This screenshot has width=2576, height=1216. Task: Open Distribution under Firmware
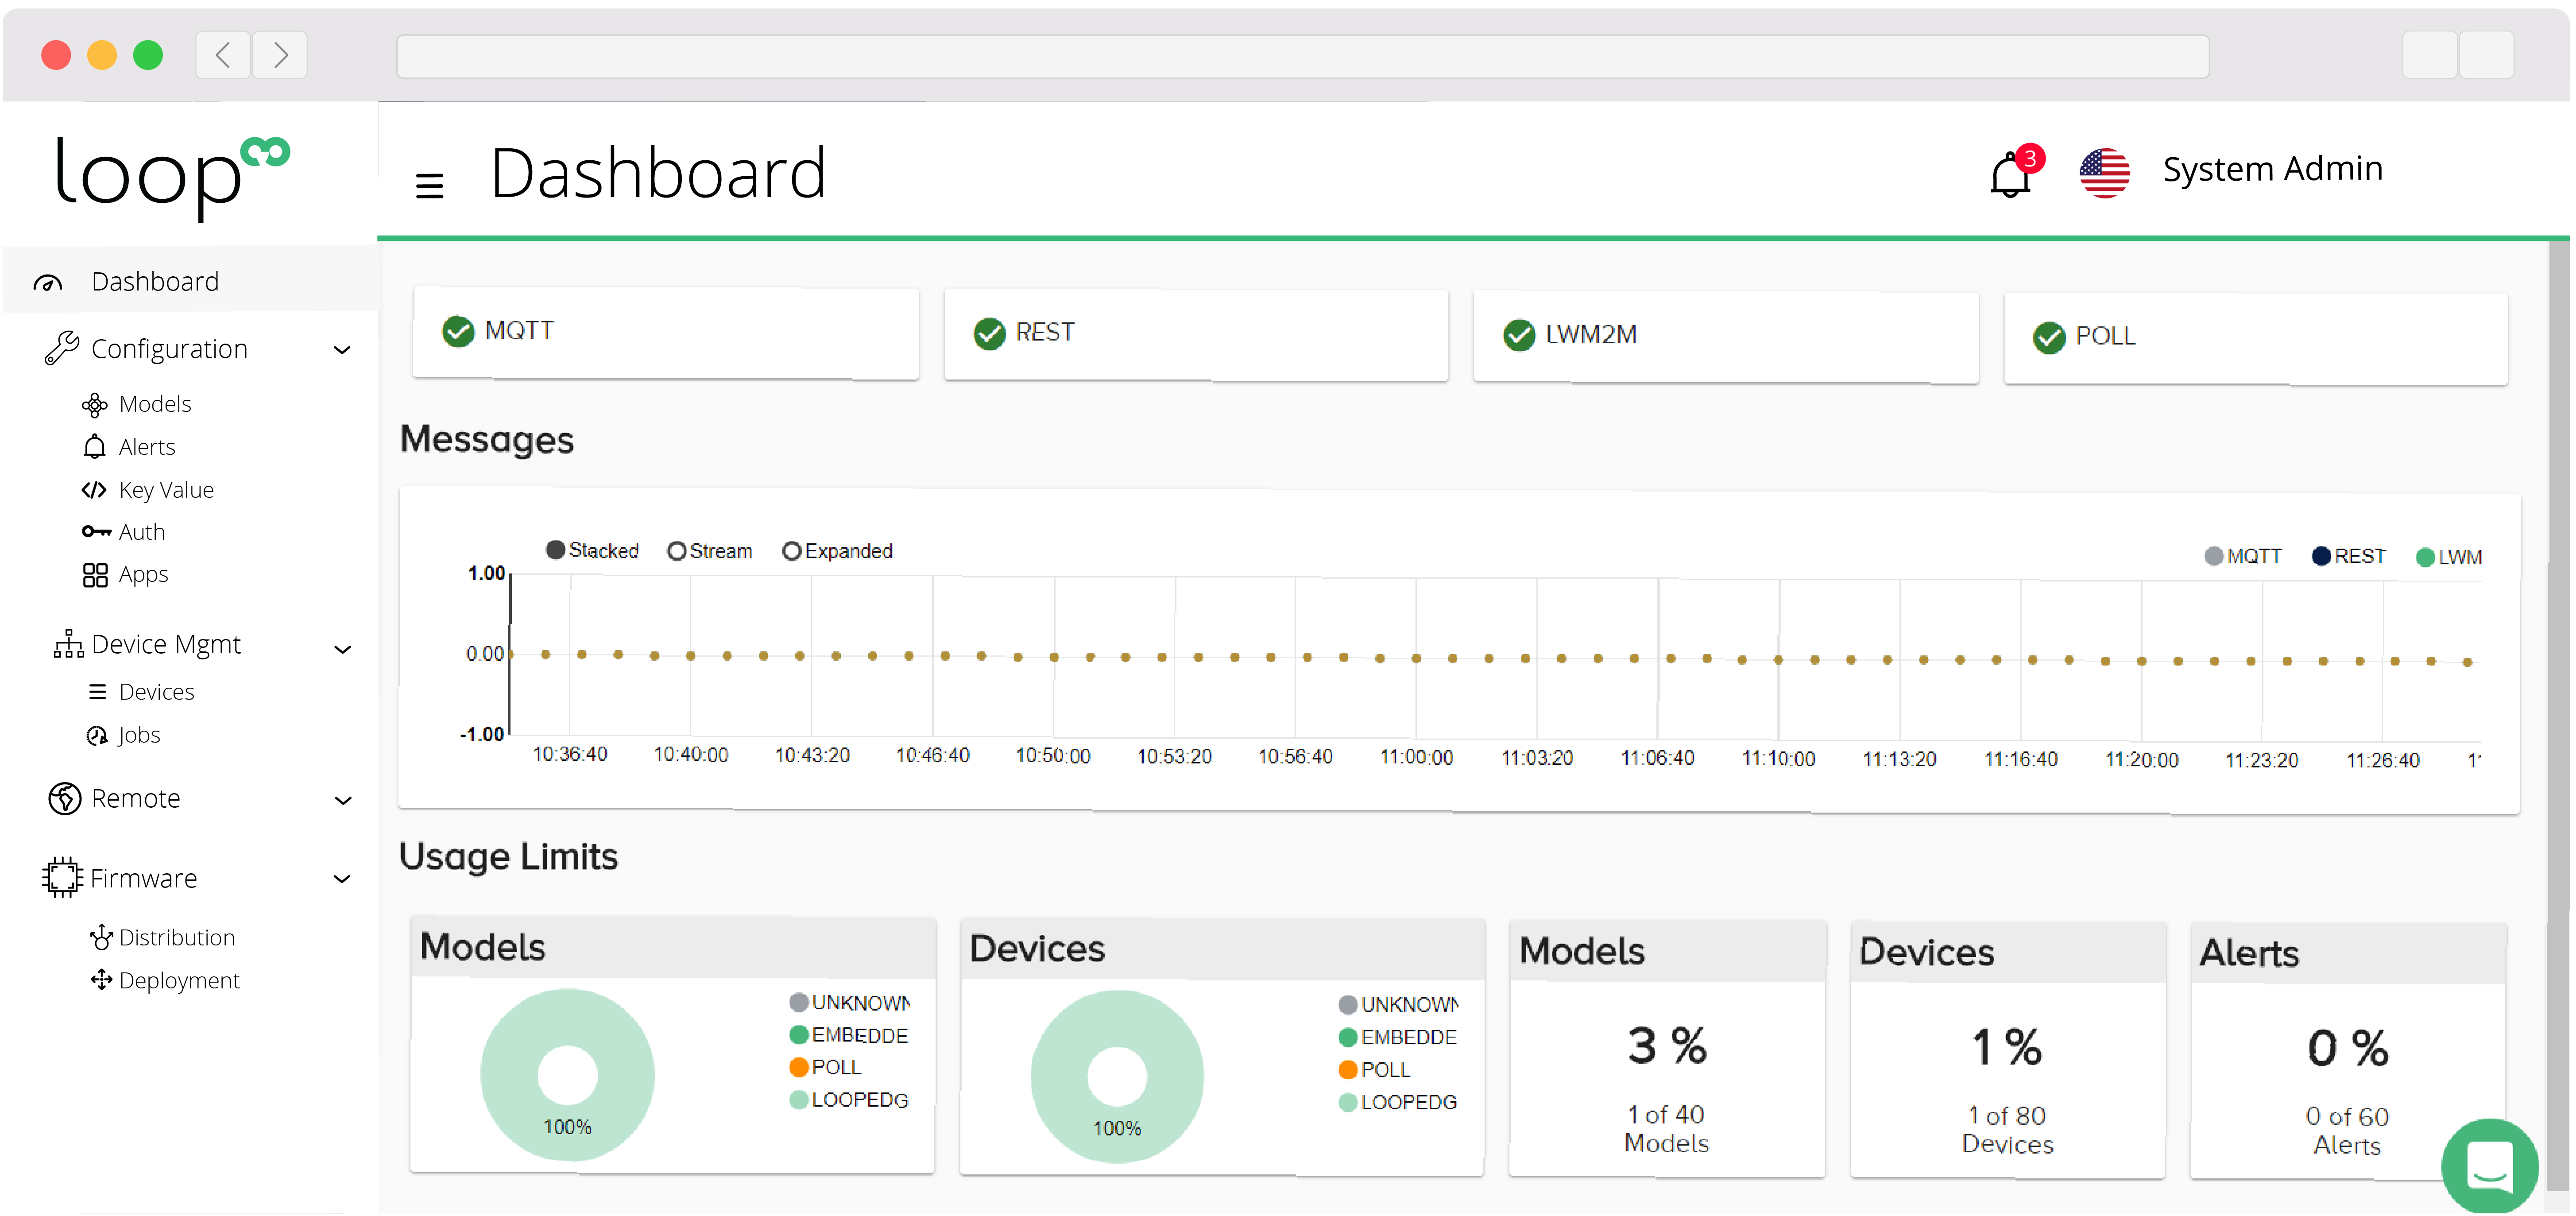point(177,937)
